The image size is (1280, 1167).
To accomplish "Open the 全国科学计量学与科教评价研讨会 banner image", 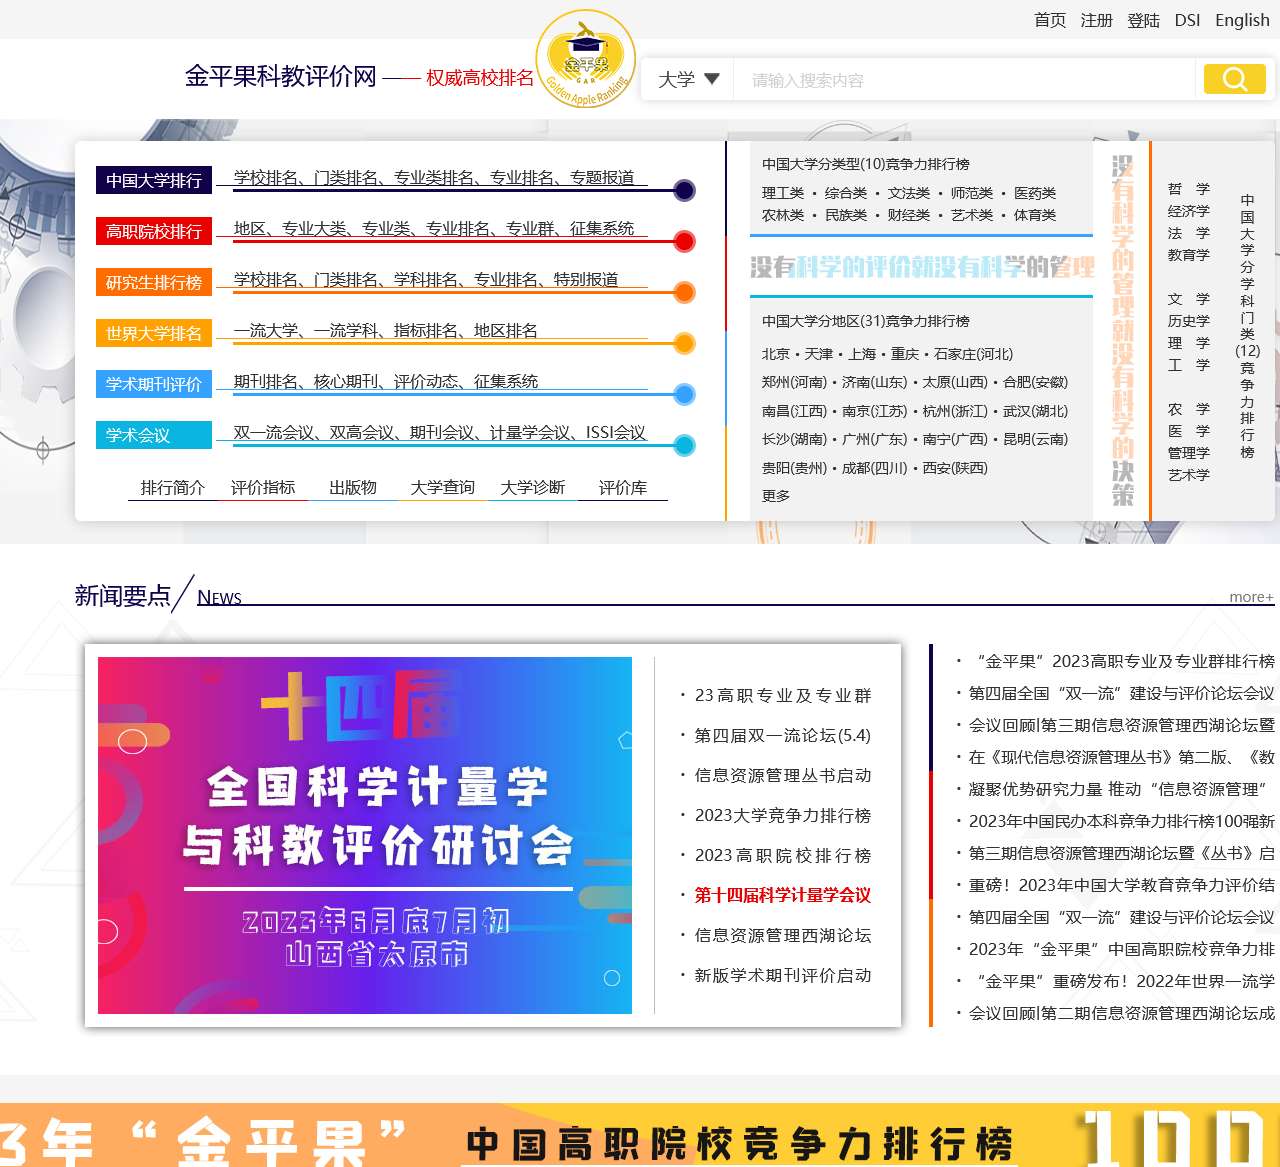I will tap(365, 835).
